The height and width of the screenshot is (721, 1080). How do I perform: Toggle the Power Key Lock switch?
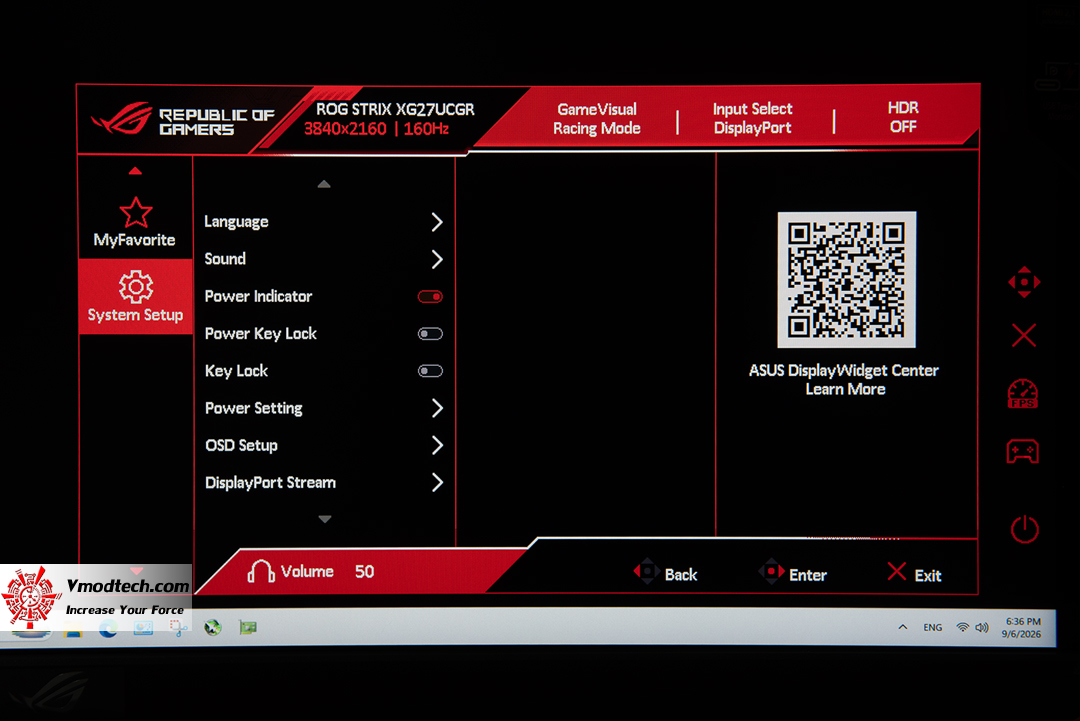click(x=430, y=333)
